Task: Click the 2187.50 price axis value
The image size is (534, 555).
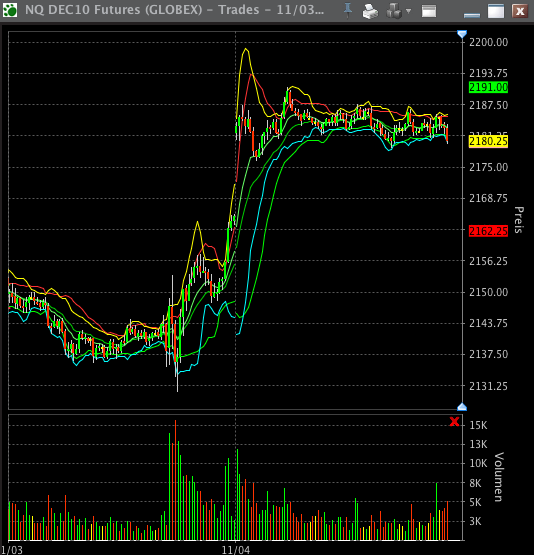Action: point(488,105)
